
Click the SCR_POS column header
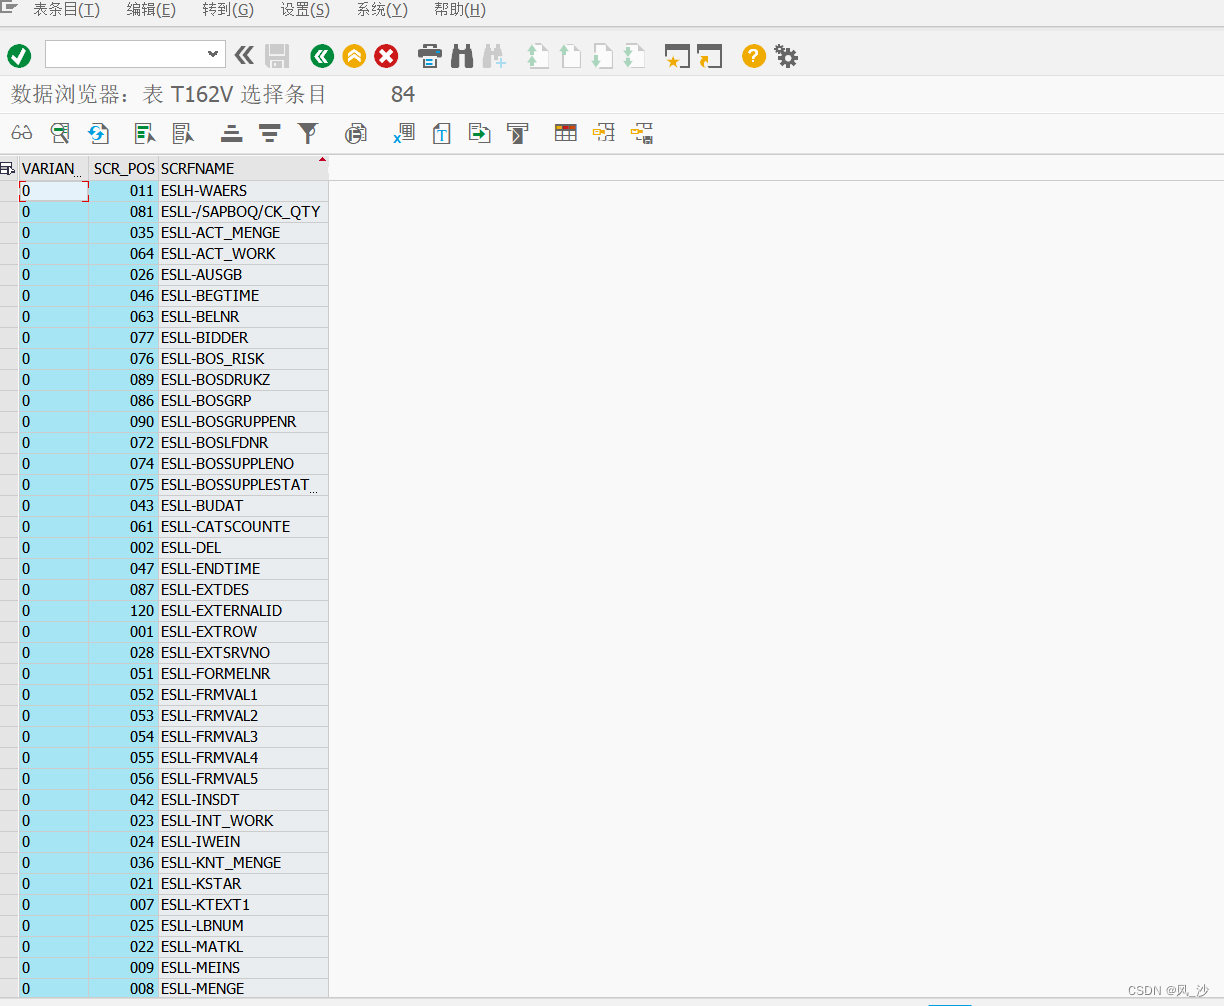pyautogui.click(x=124, y=168)
